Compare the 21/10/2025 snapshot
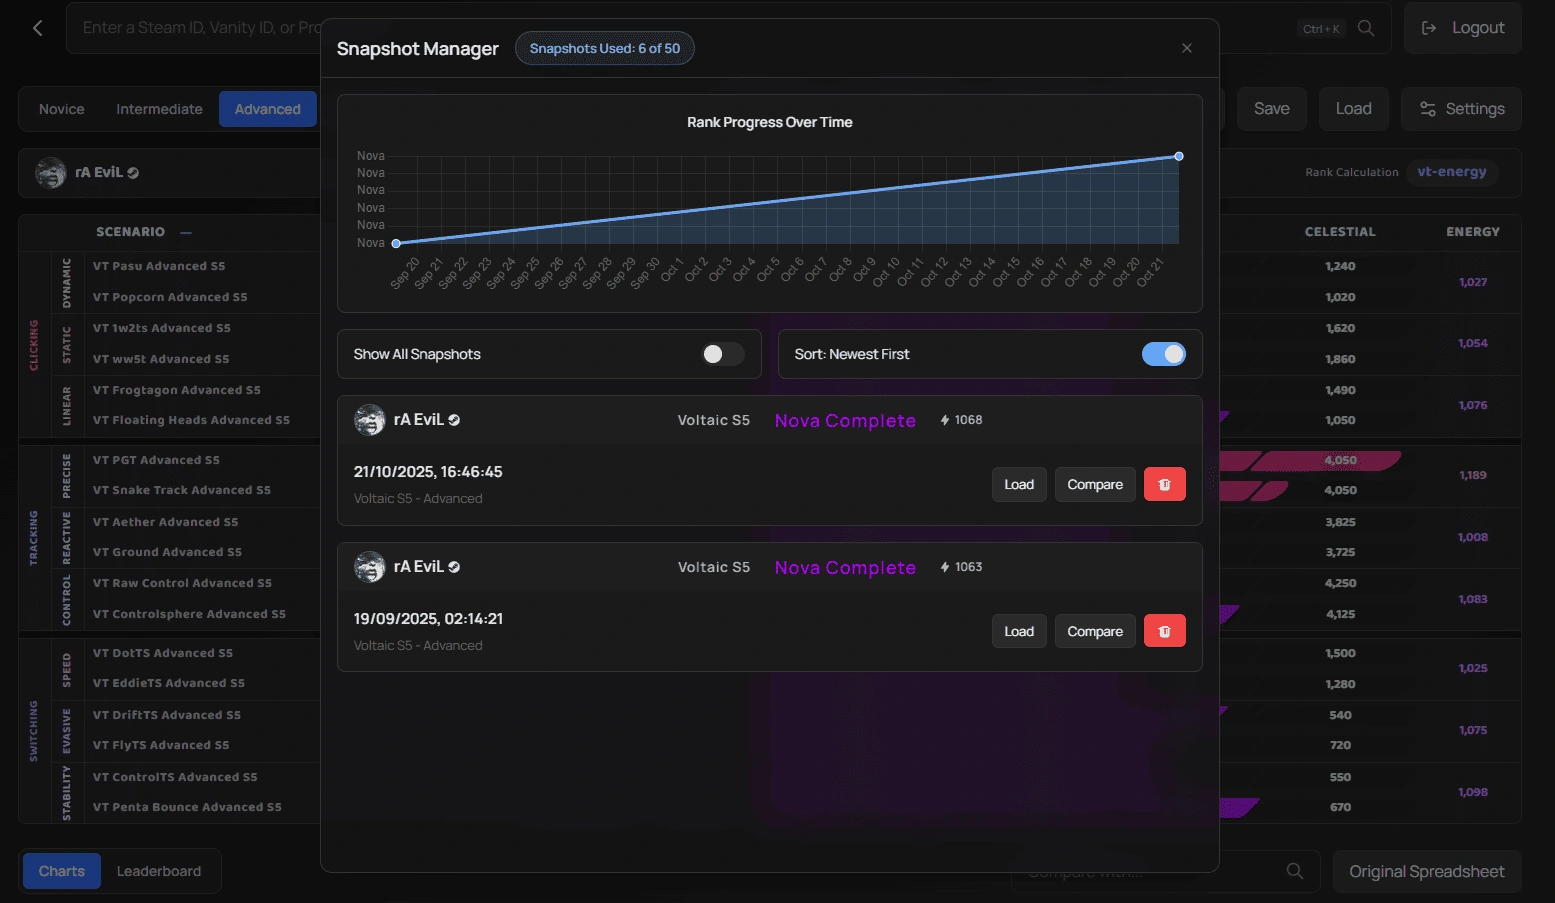This screenshot has width=1555, height=903. [x=1094, y=484]
